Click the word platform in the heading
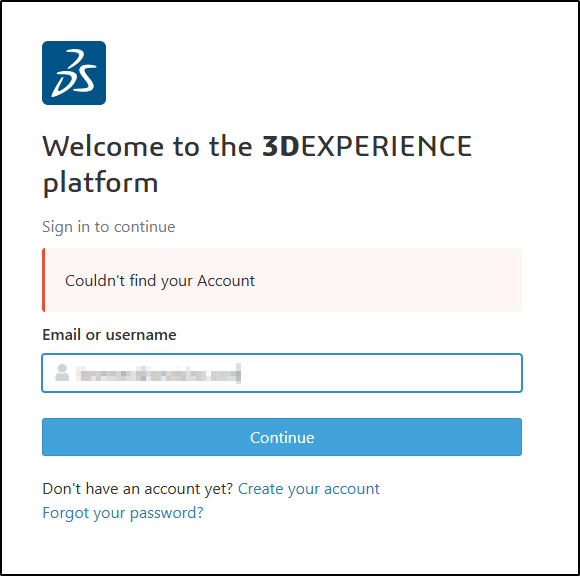580x576 pixels. (x=101, y=183)
